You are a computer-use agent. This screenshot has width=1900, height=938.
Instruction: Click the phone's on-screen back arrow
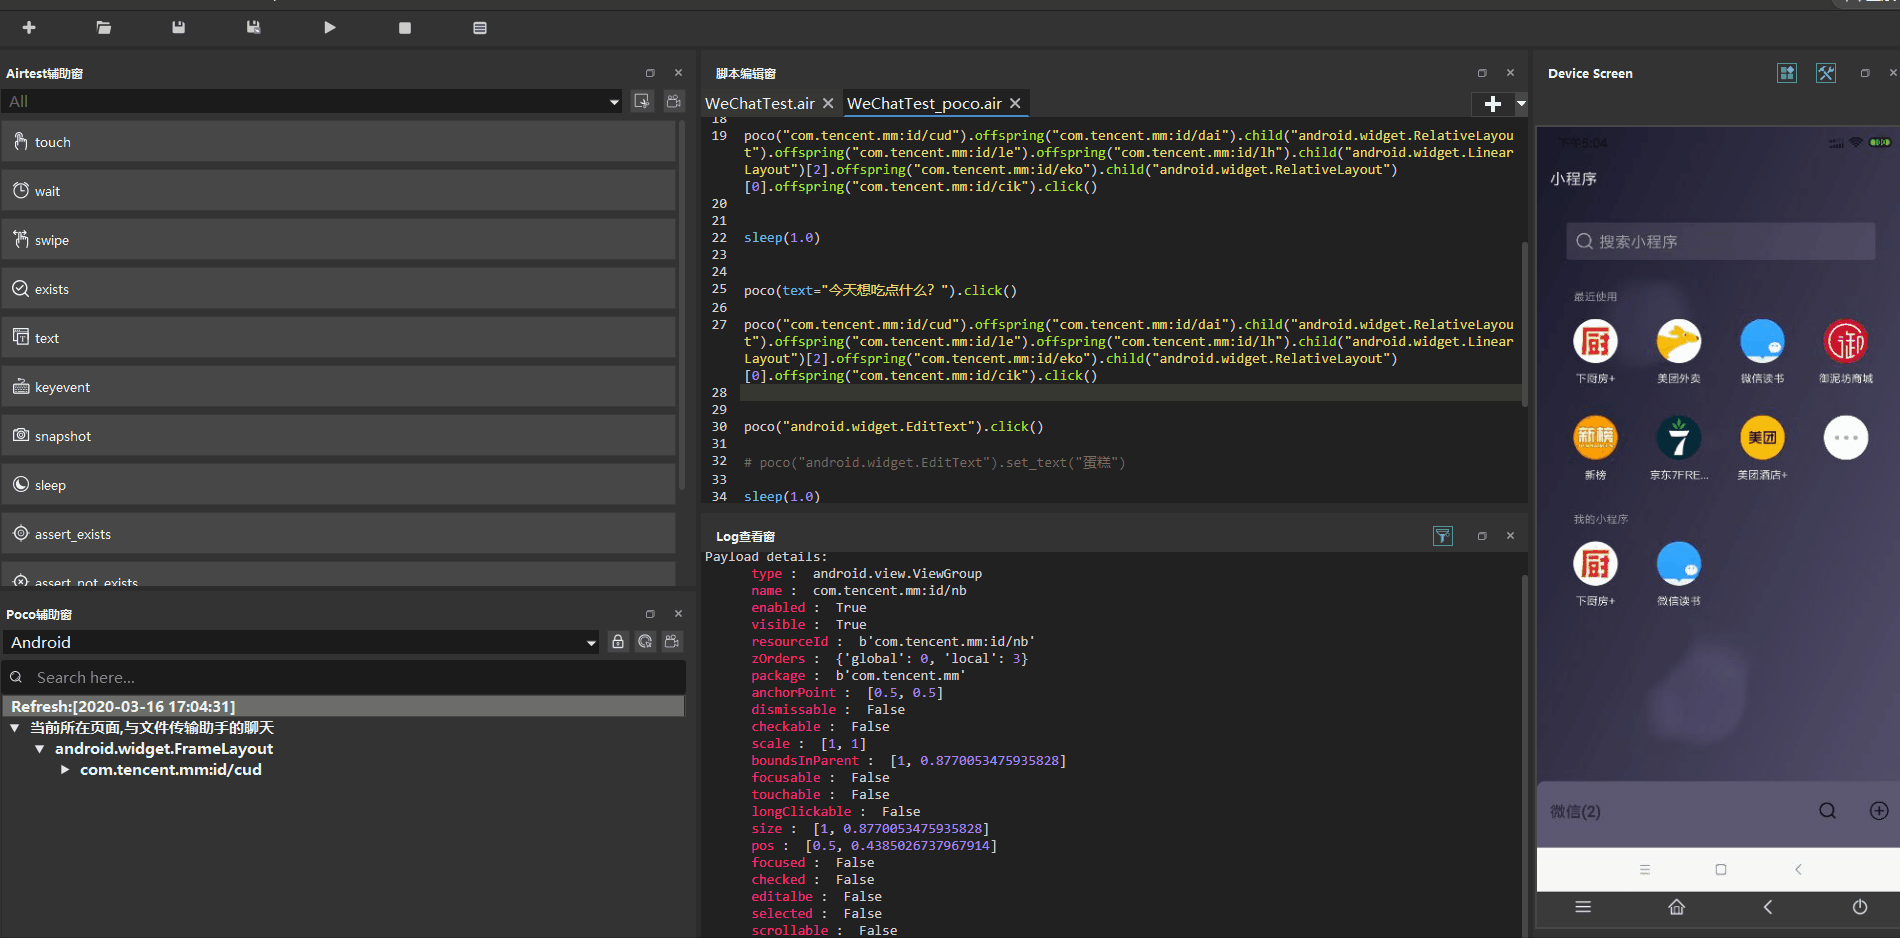coord(1798,869)
